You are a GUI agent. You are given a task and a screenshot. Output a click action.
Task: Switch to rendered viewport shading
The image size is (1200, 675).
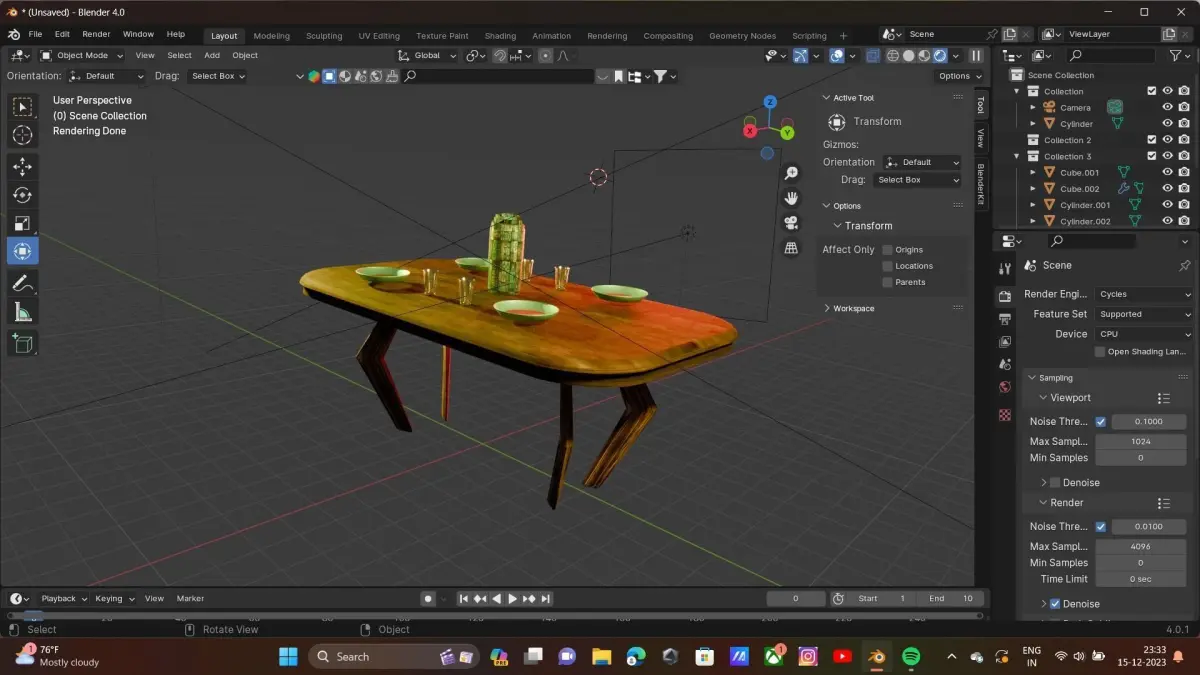[941, 56]
